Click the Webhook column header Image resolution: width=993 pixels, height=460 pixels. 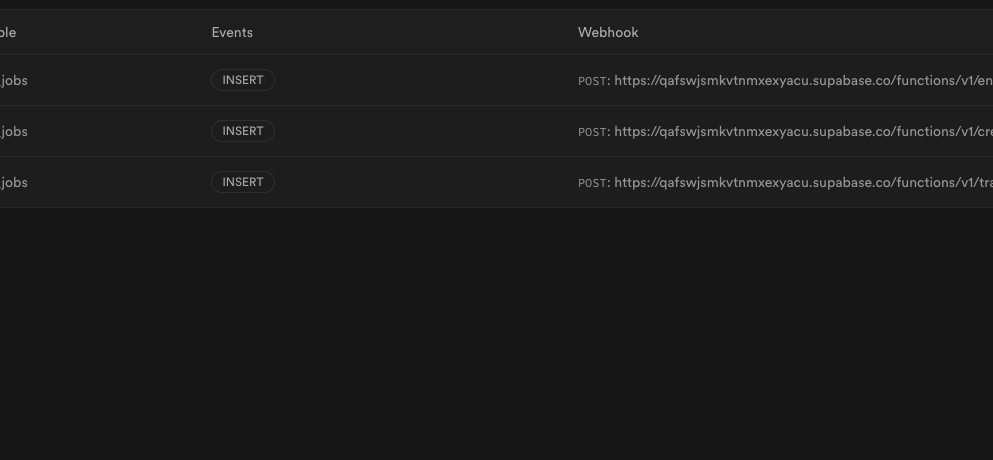[x=608, y=32]
